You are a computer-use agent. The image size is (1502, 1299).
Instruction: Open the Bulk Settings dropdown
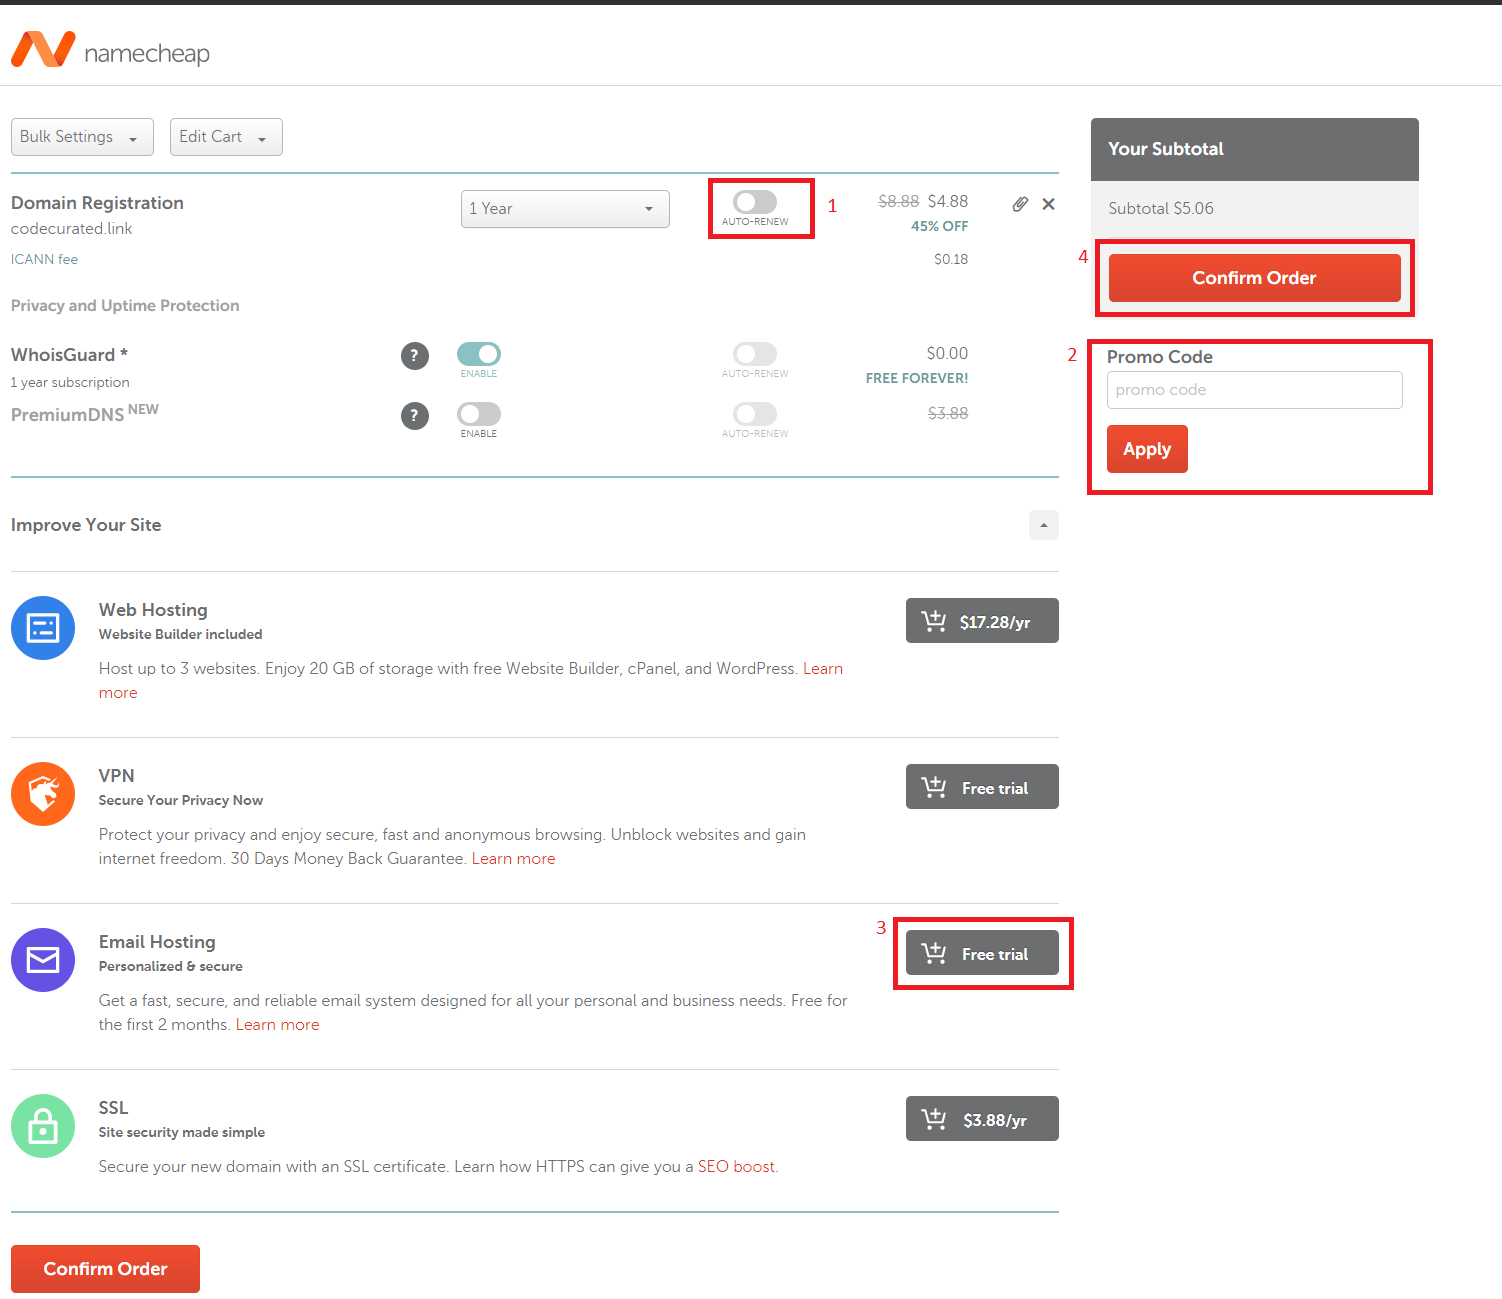coord(82,137)
